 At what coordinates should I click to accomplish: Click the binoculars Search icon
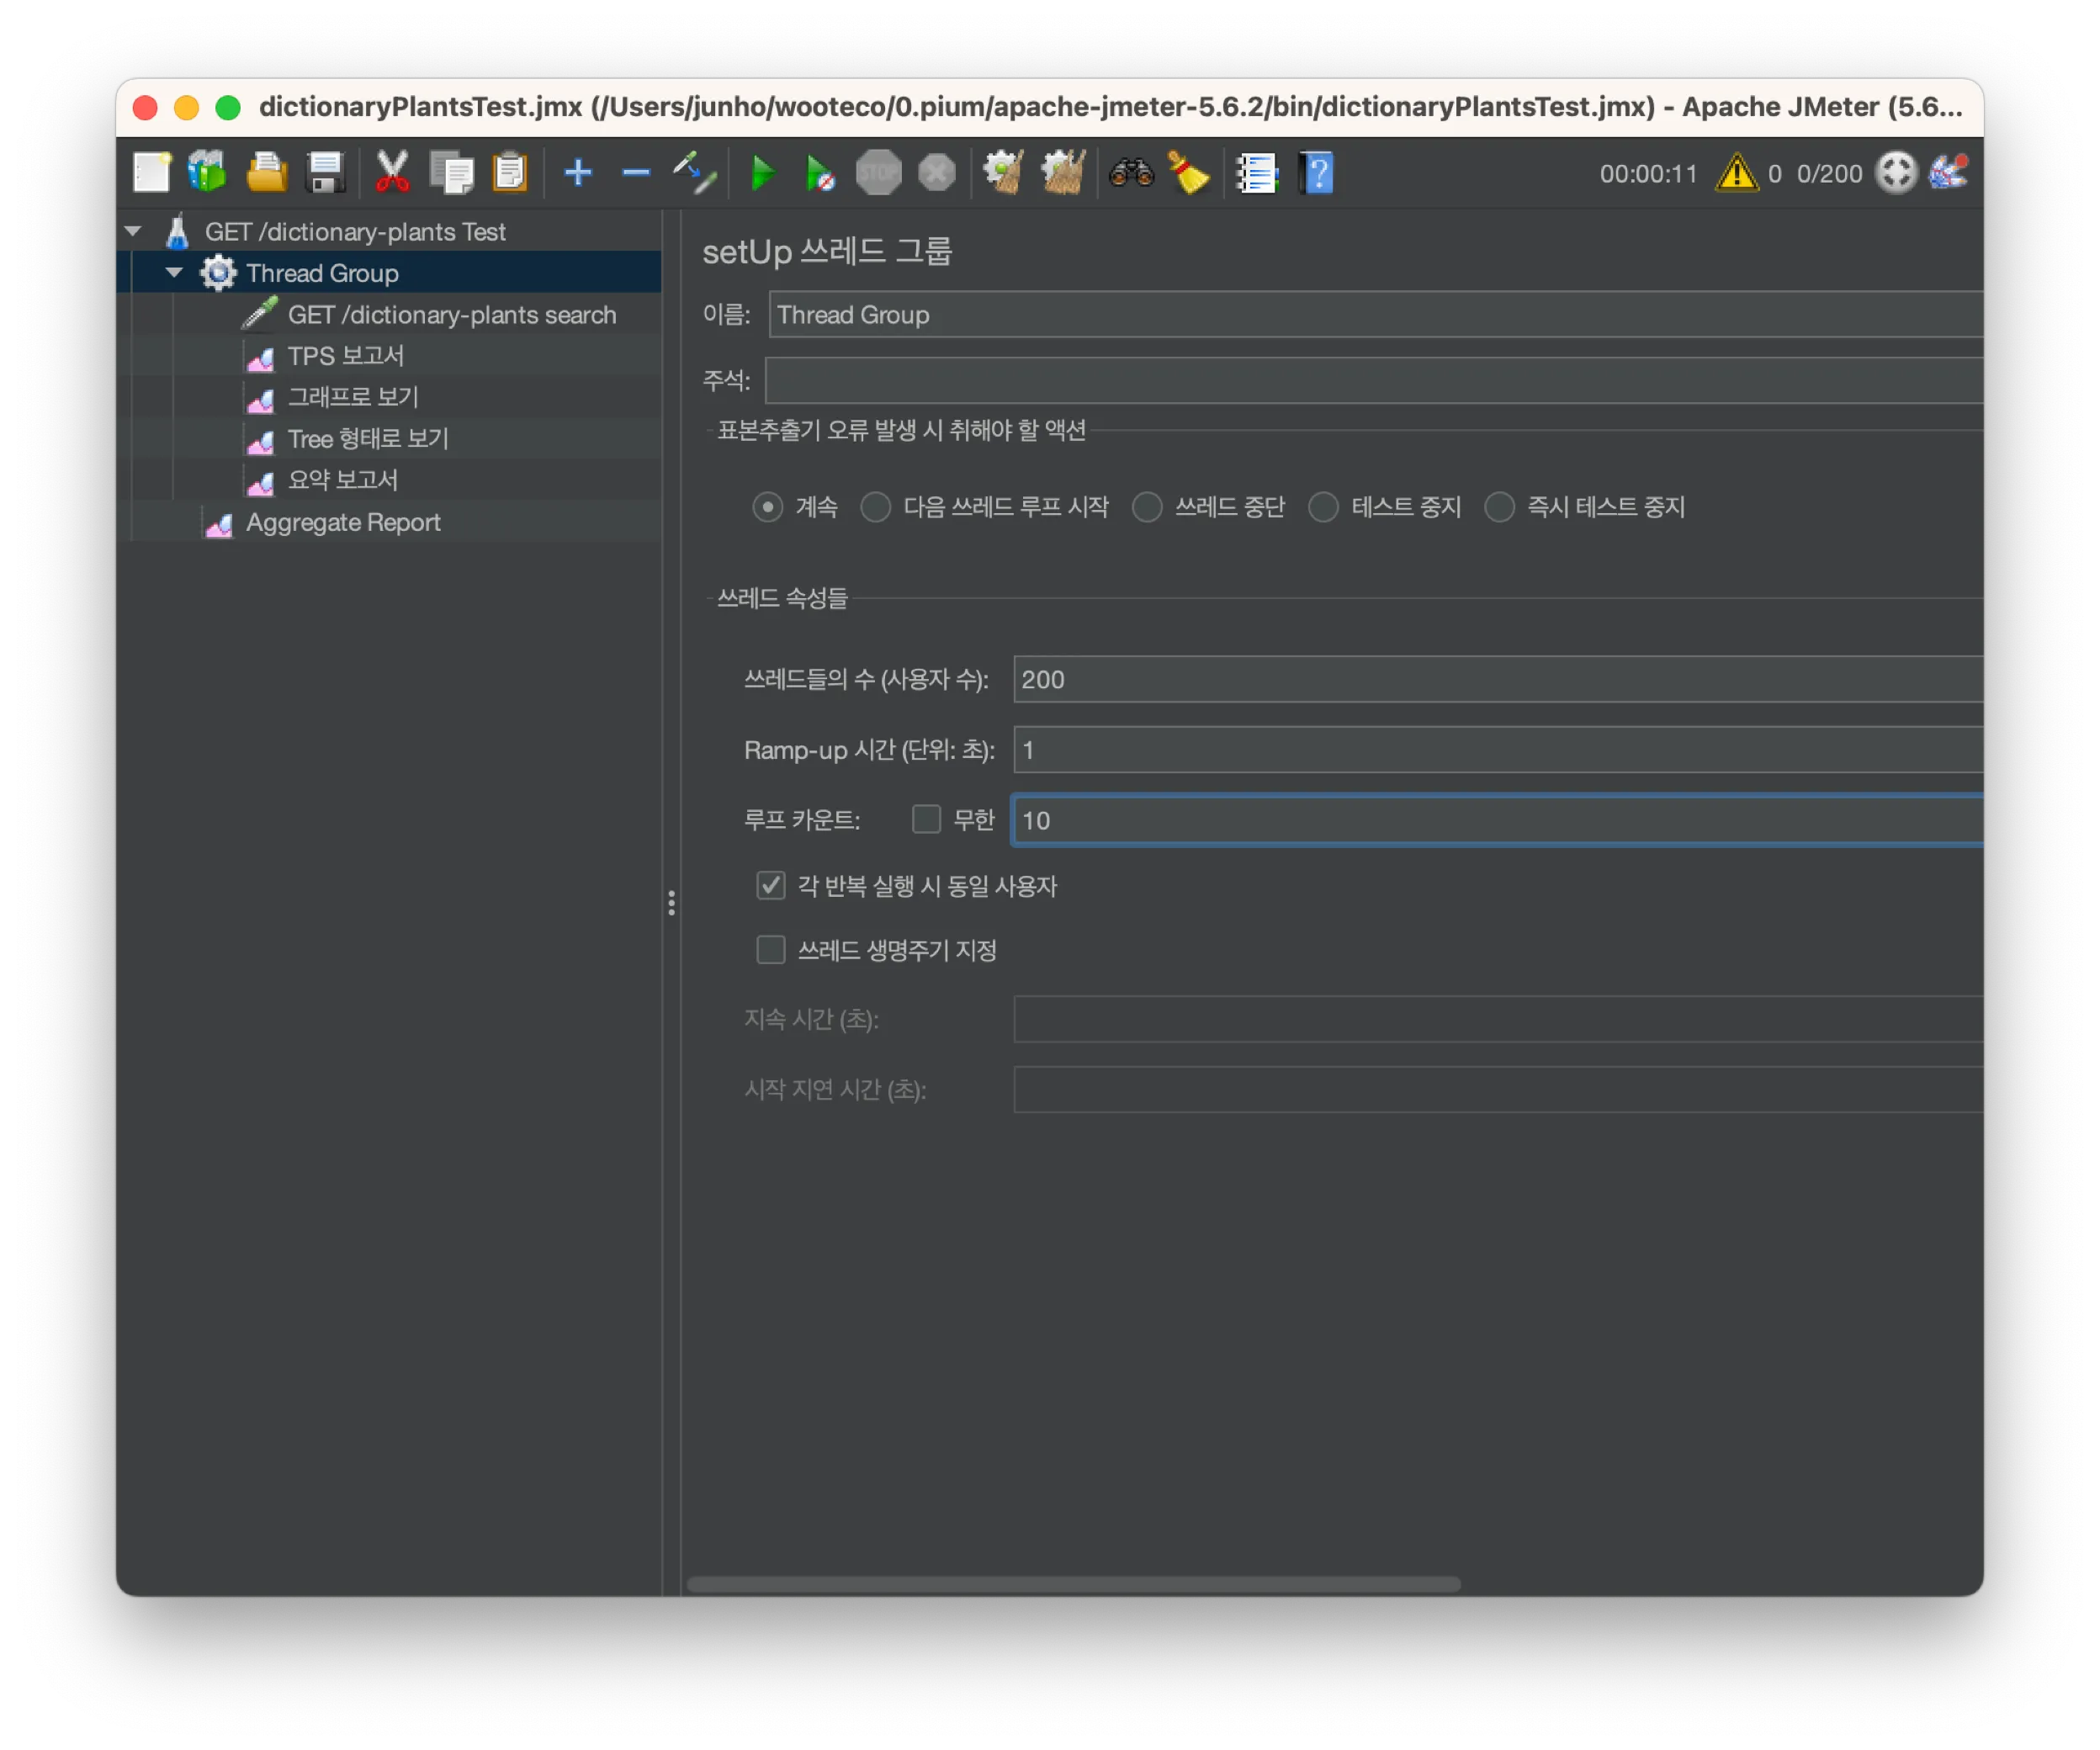[1131, 174]
